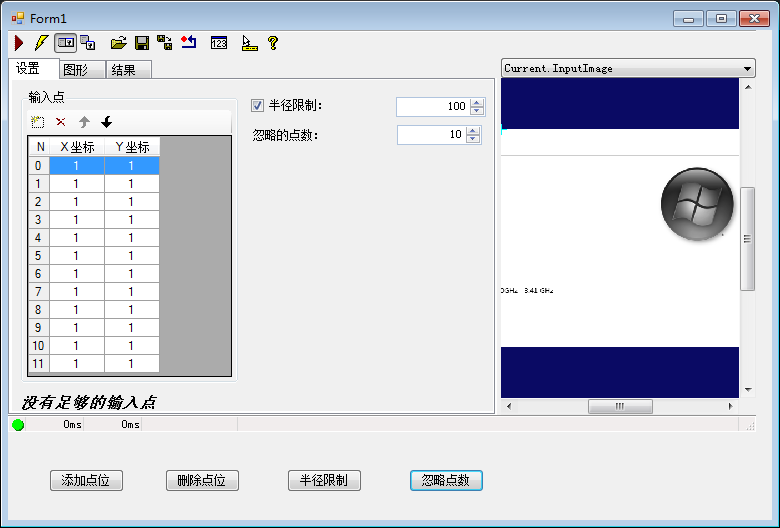Viewport: 780px width, 528px height.
Task: Move the selected point up (gray arrow)
Action: tap(84, 122)
